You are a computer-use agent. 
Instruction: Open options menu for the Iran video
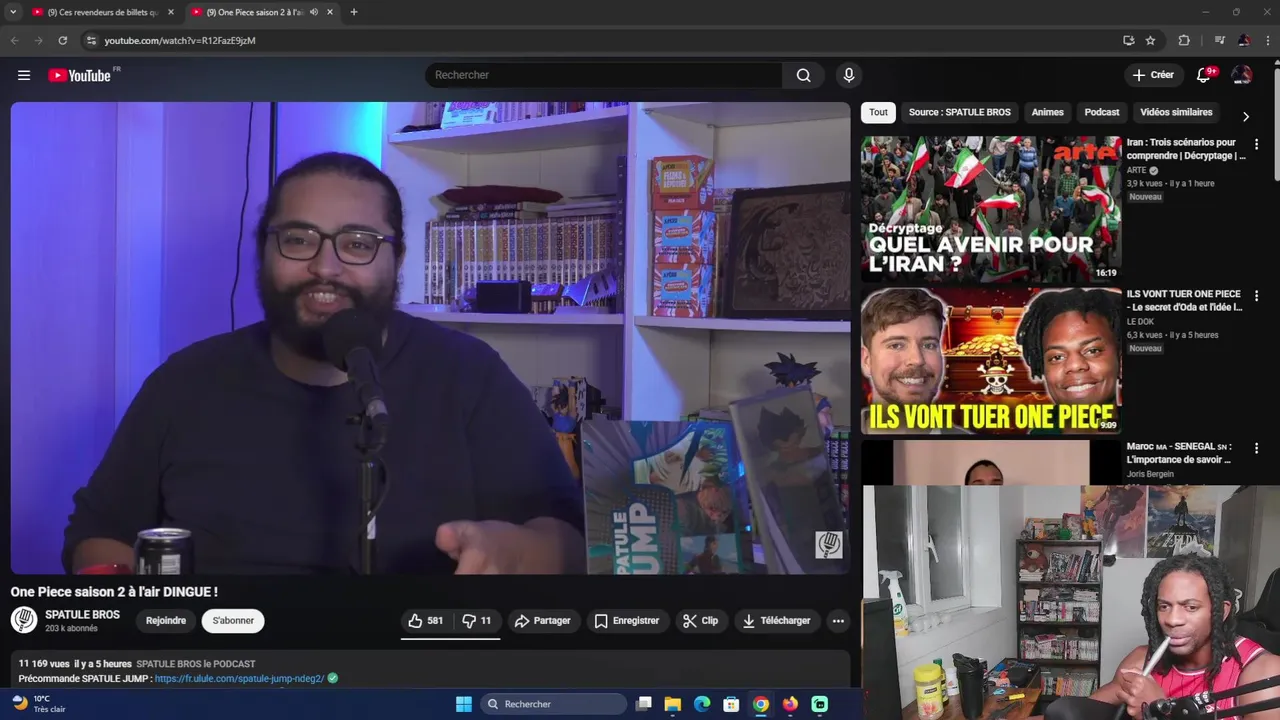[1256, 144]
